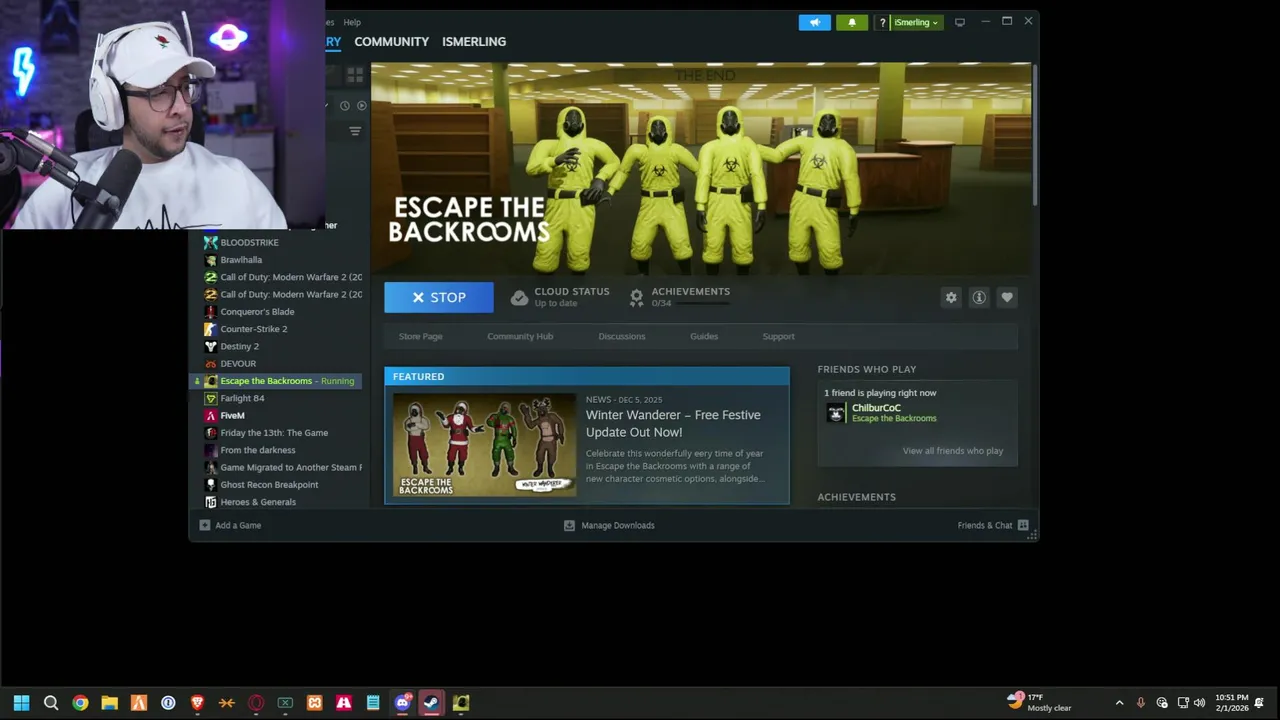The width and height of the screenshot is (1280, 720).
Task: Open Brave browser from taskbar
Action: tap(197, 703)
